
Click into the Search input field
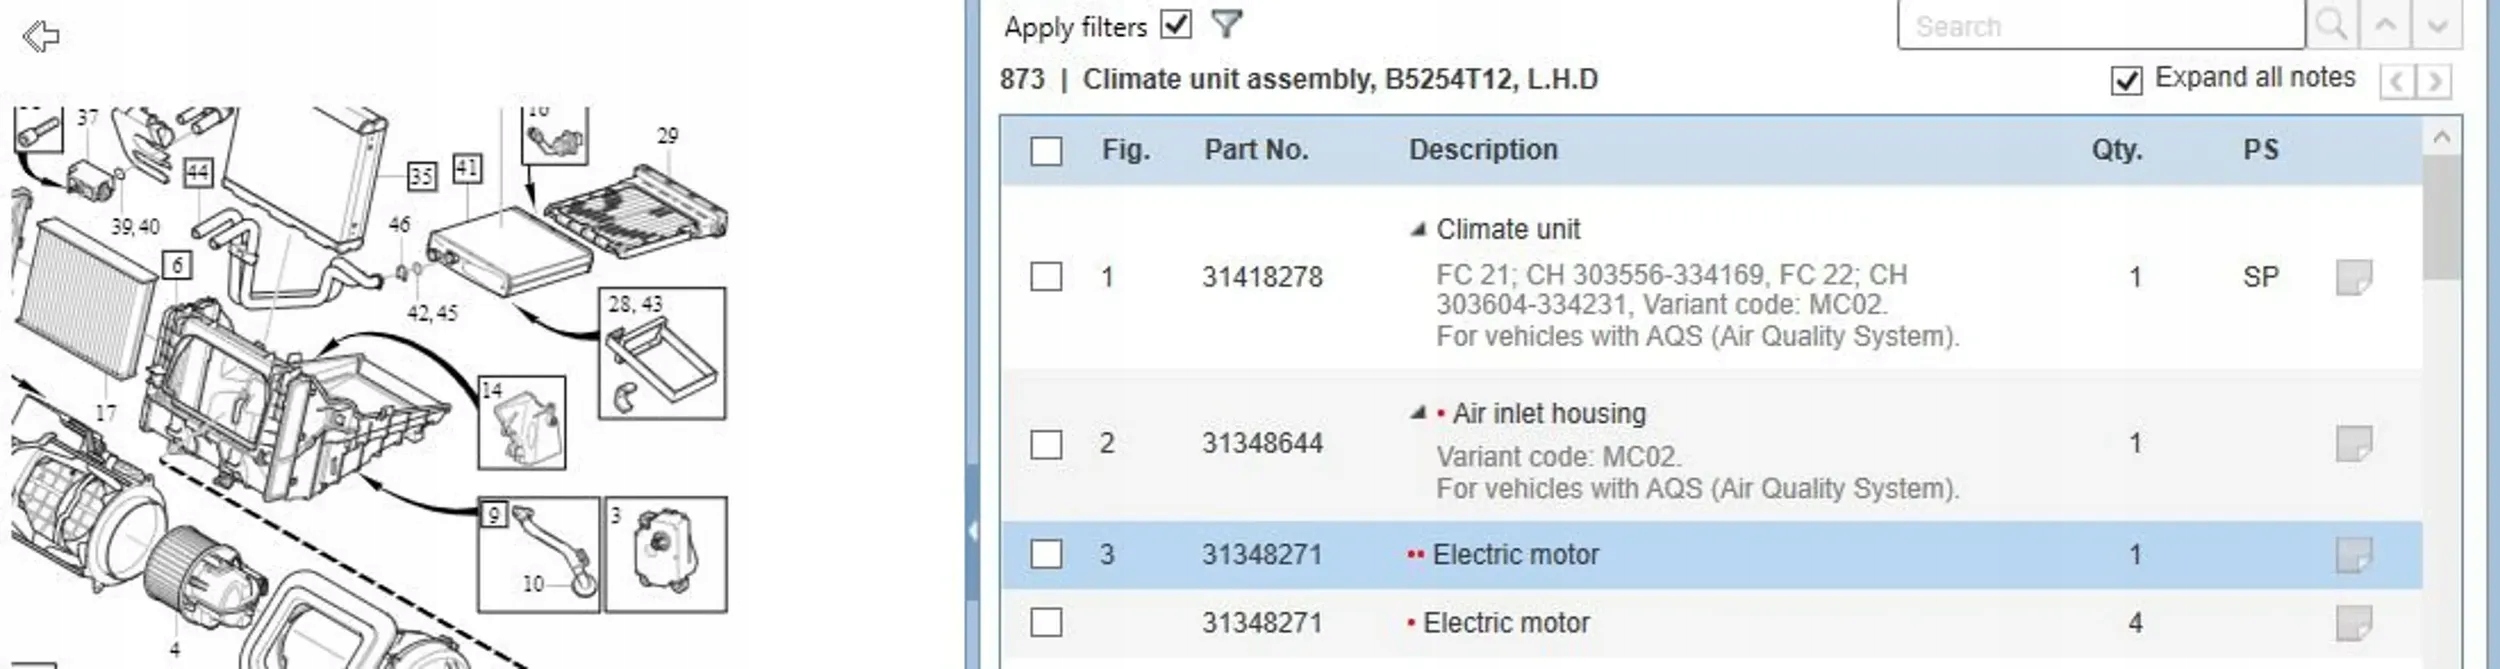pyautogui.click(x=2100, y=26)
